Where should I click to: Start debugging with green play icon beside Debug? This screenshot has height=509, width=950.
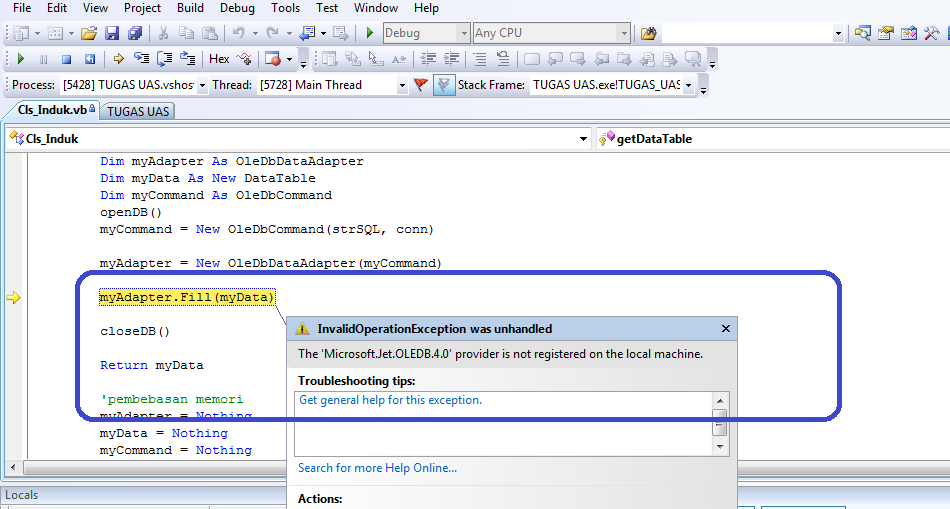pos(370,33)
